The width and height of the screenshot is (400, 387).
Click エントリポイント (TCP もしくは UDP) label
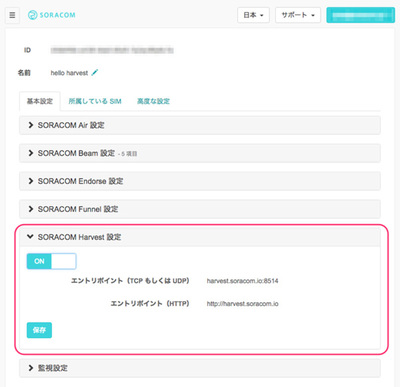[130, 281]
